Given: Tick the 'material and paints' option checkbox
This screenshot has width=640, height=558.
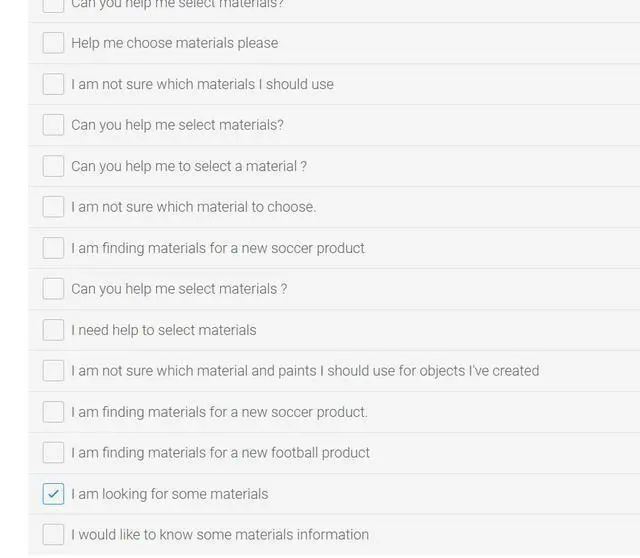Looking at the screenshot, I should tap(53, 371).
